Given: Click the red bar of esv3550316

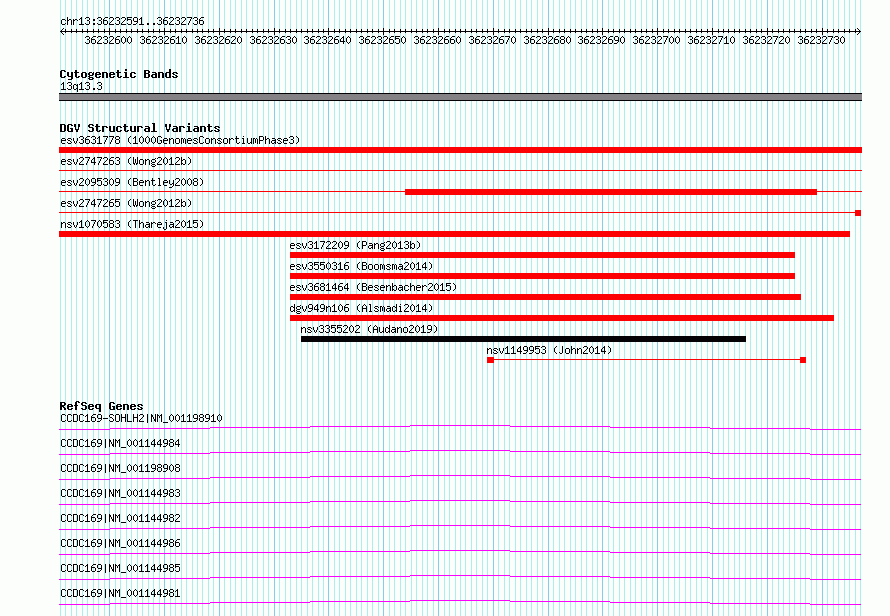Looking at the screenshot, I should (x=542, y=276).
